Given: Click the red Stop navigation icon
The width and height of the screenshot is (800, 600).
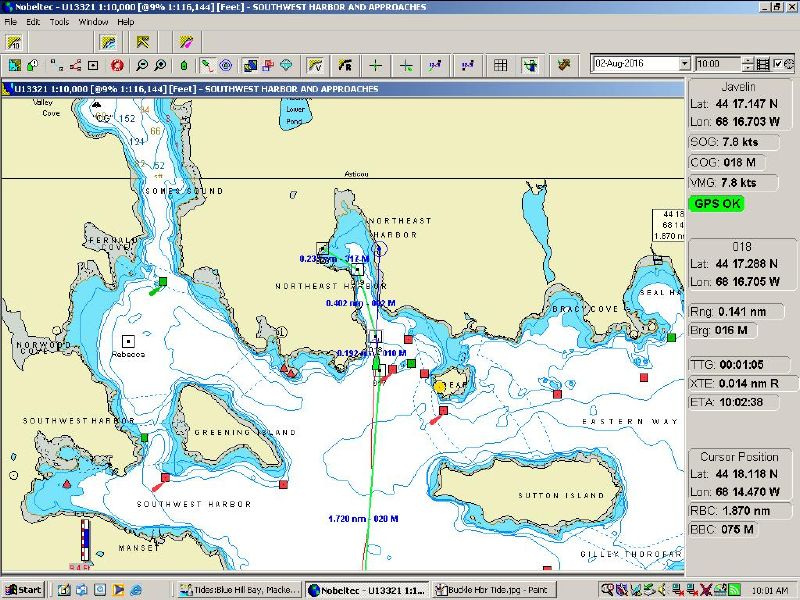Looking at the screenshot, I should 119,66.
